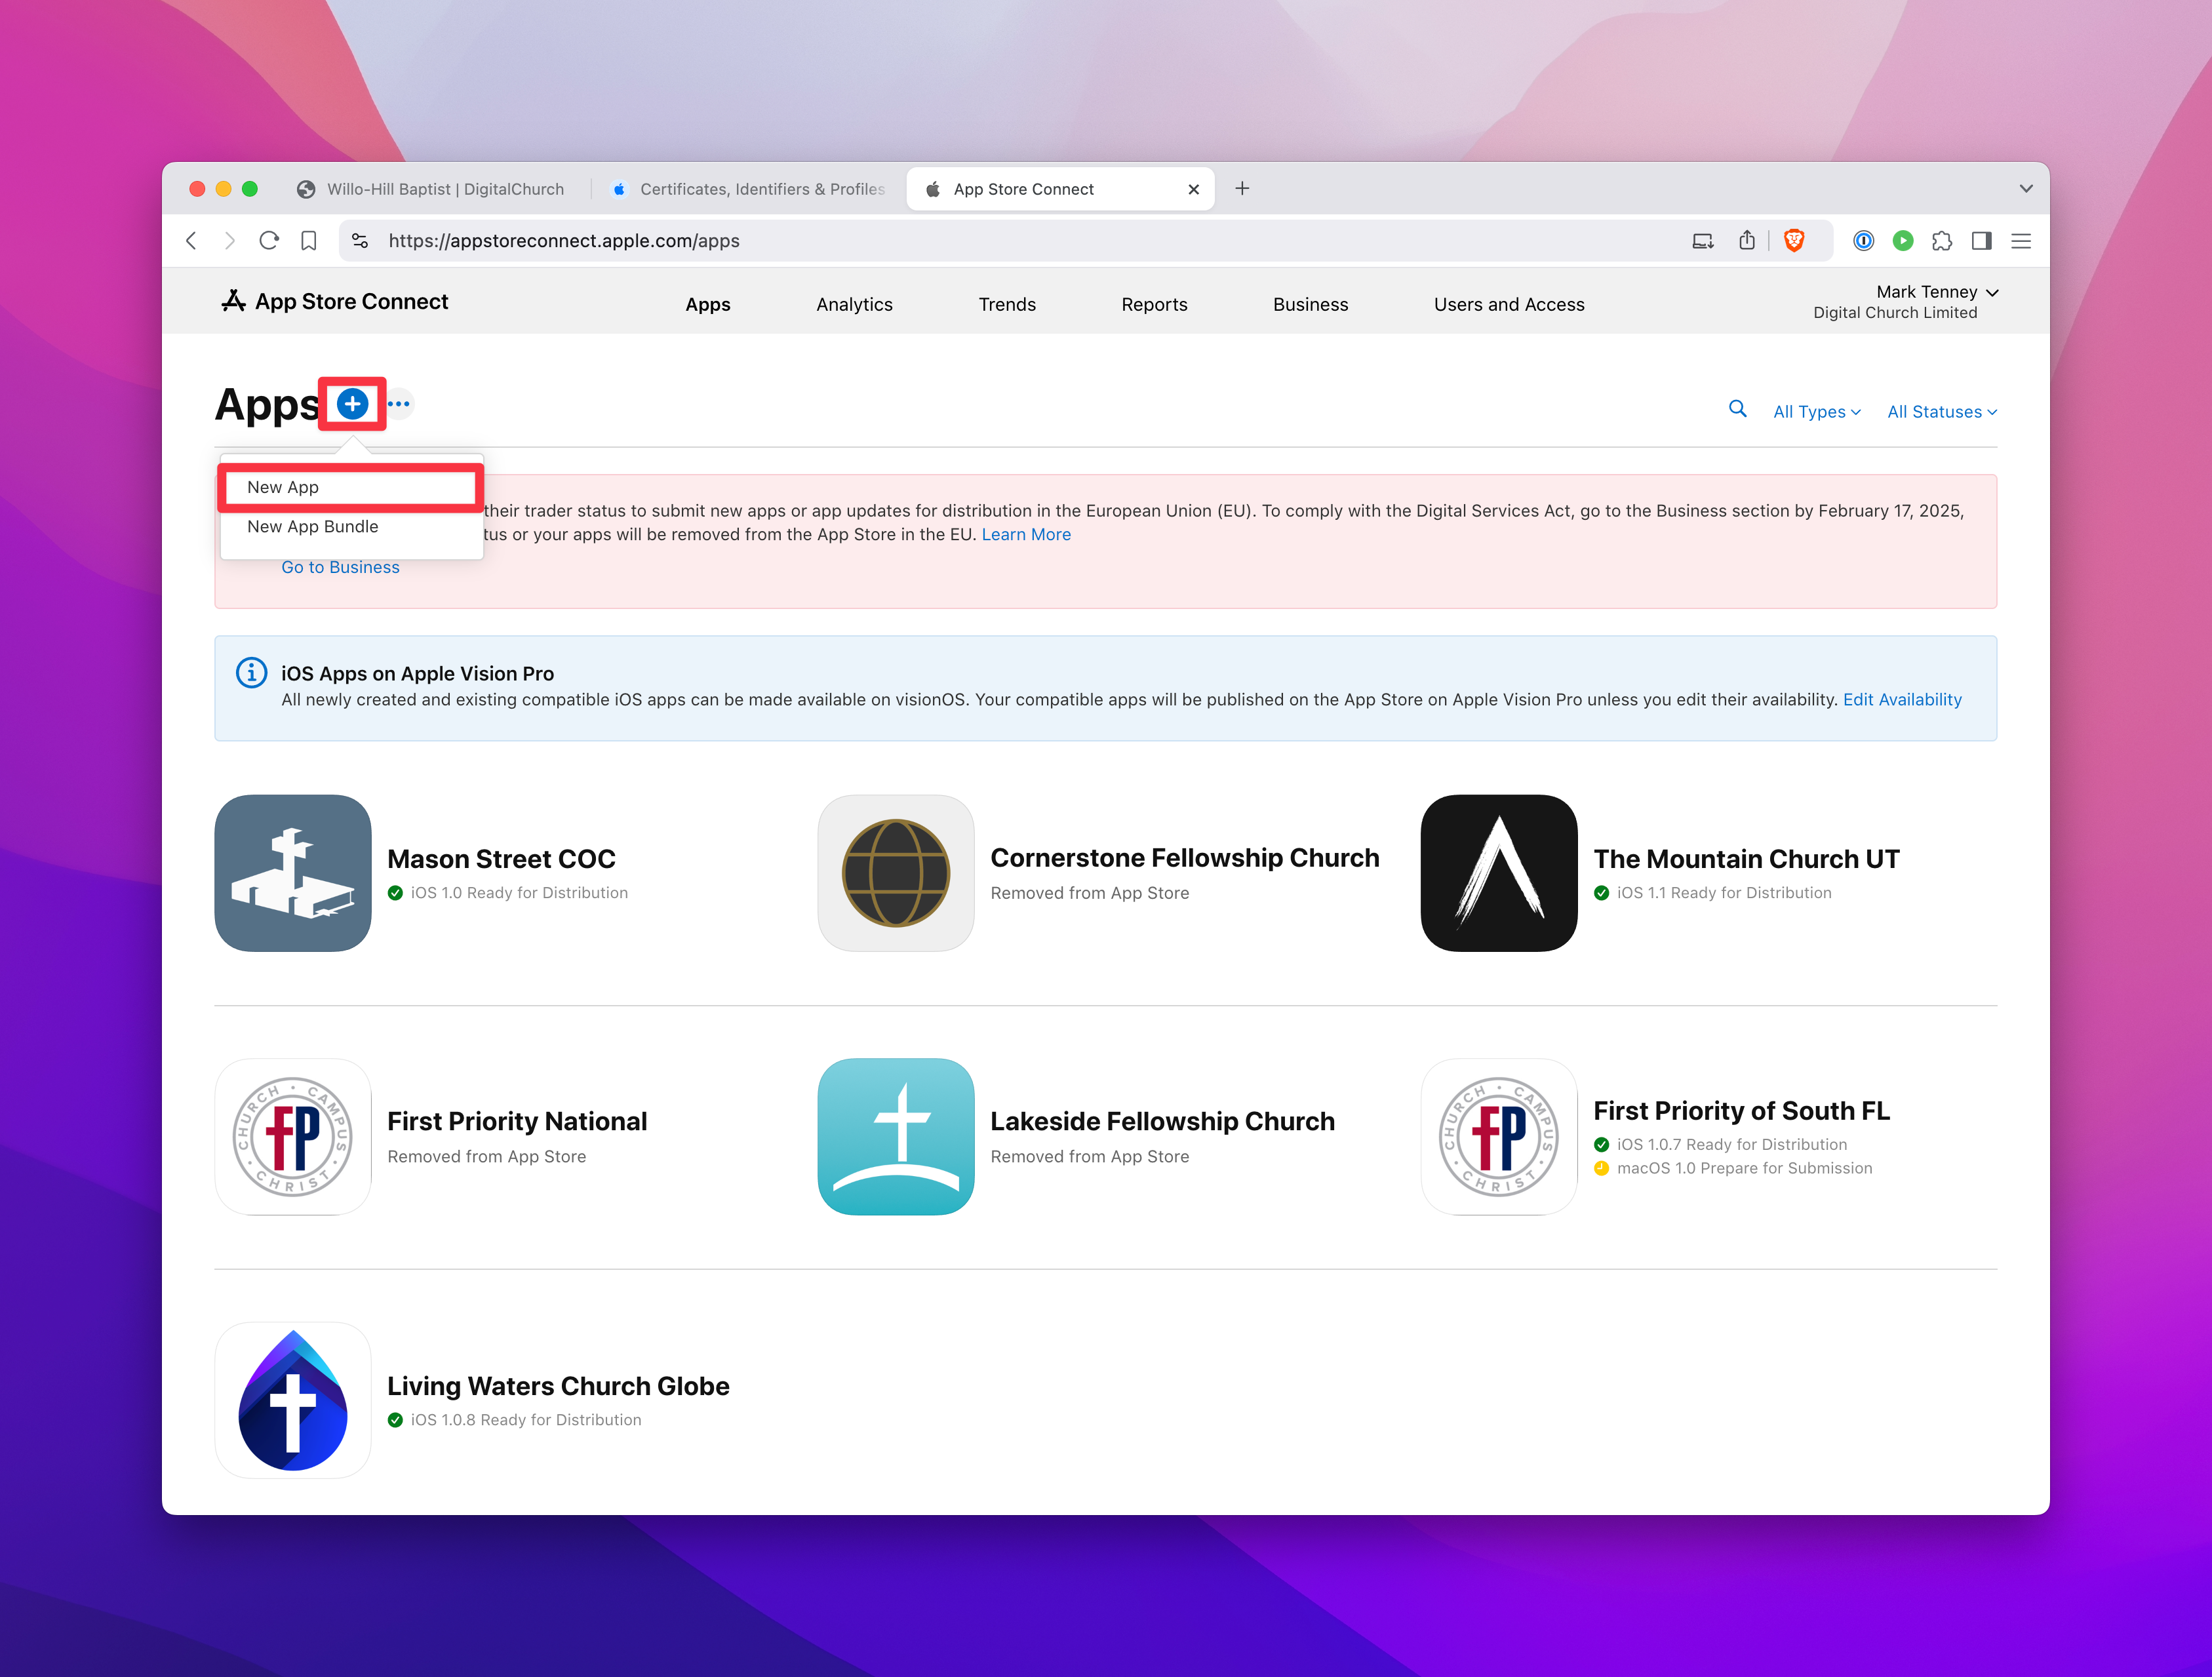Viewport: 2212px width, 1677px height.
Task: Click the Go to Business option
Action: click(x=338, y=566)
